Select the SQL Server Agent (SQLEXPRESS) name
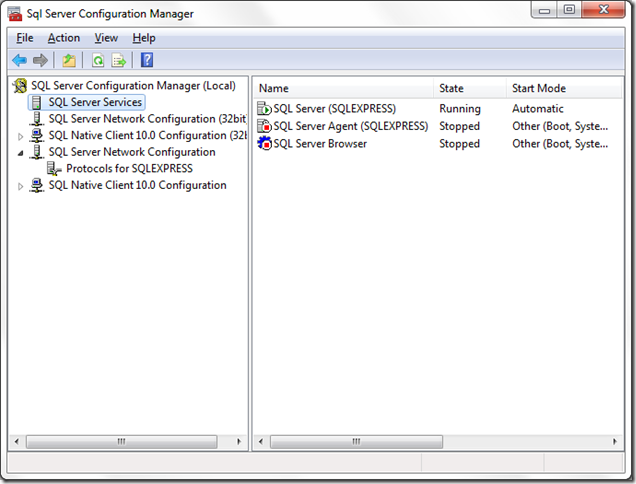This screenshot has width=636, height=484. click(351, 126)
